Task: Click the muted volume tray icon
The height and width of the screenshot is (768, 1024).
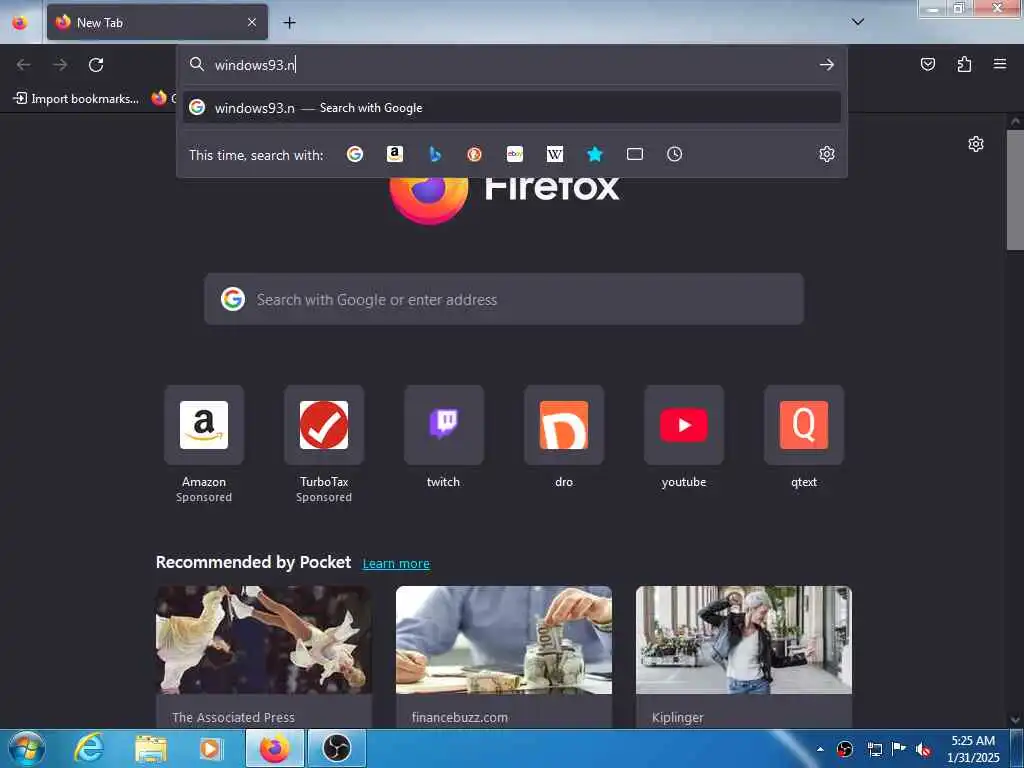Action: [x=923, y=749]
